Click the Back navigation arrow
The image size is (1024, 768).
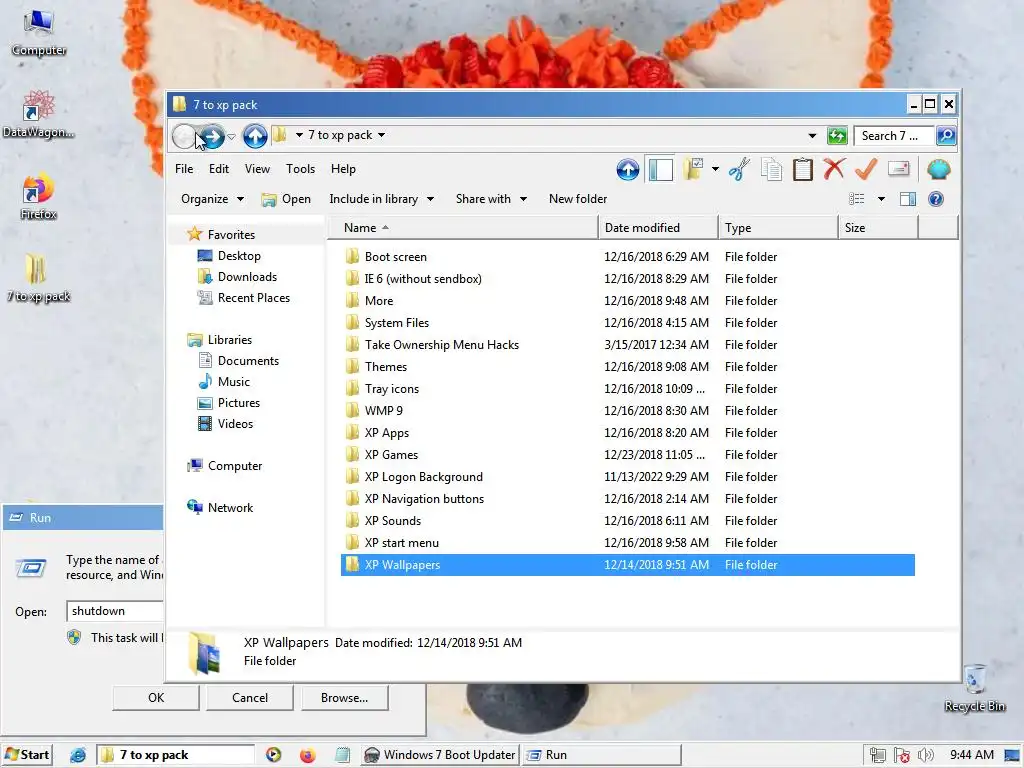[x=184, y=136]
